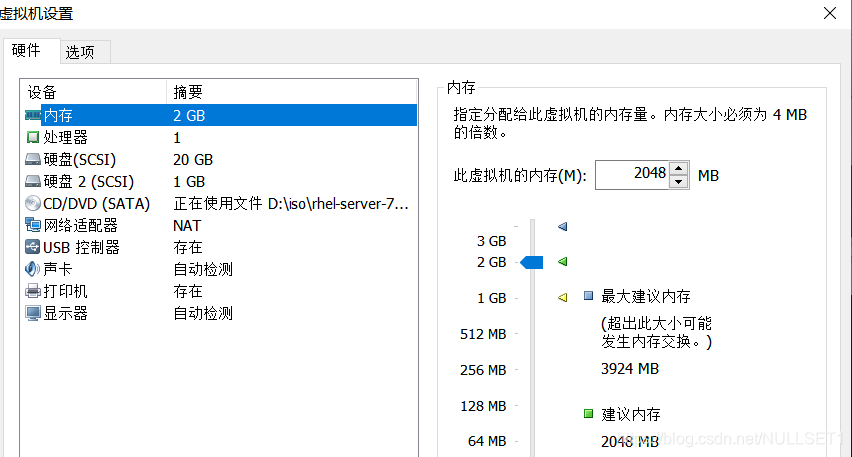852x457 pixels.
Task: Click the sound card speaker icon
Action: click(33, 268)
